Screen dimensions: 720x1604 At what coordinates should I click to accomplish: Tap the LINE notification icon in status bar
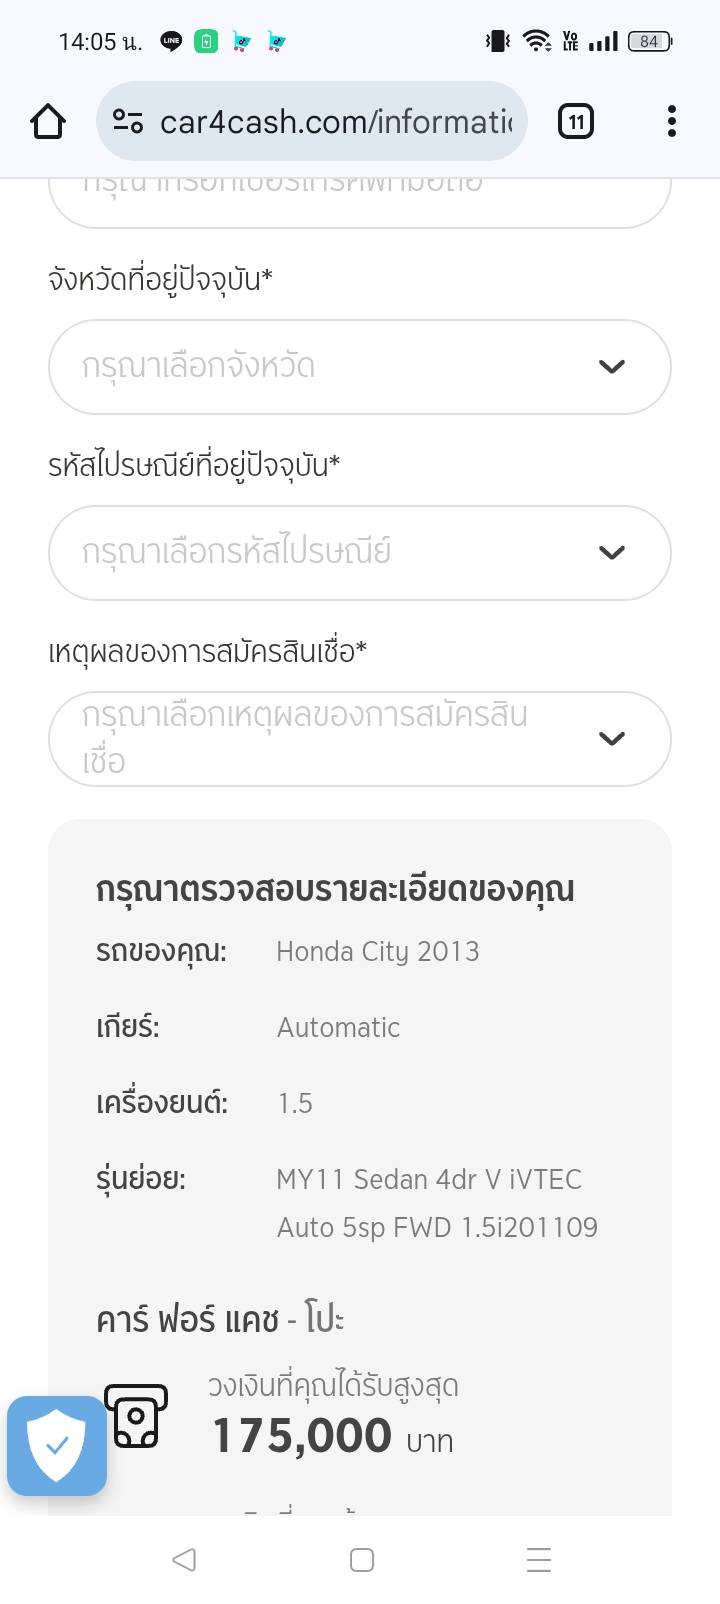pos(172,41)
